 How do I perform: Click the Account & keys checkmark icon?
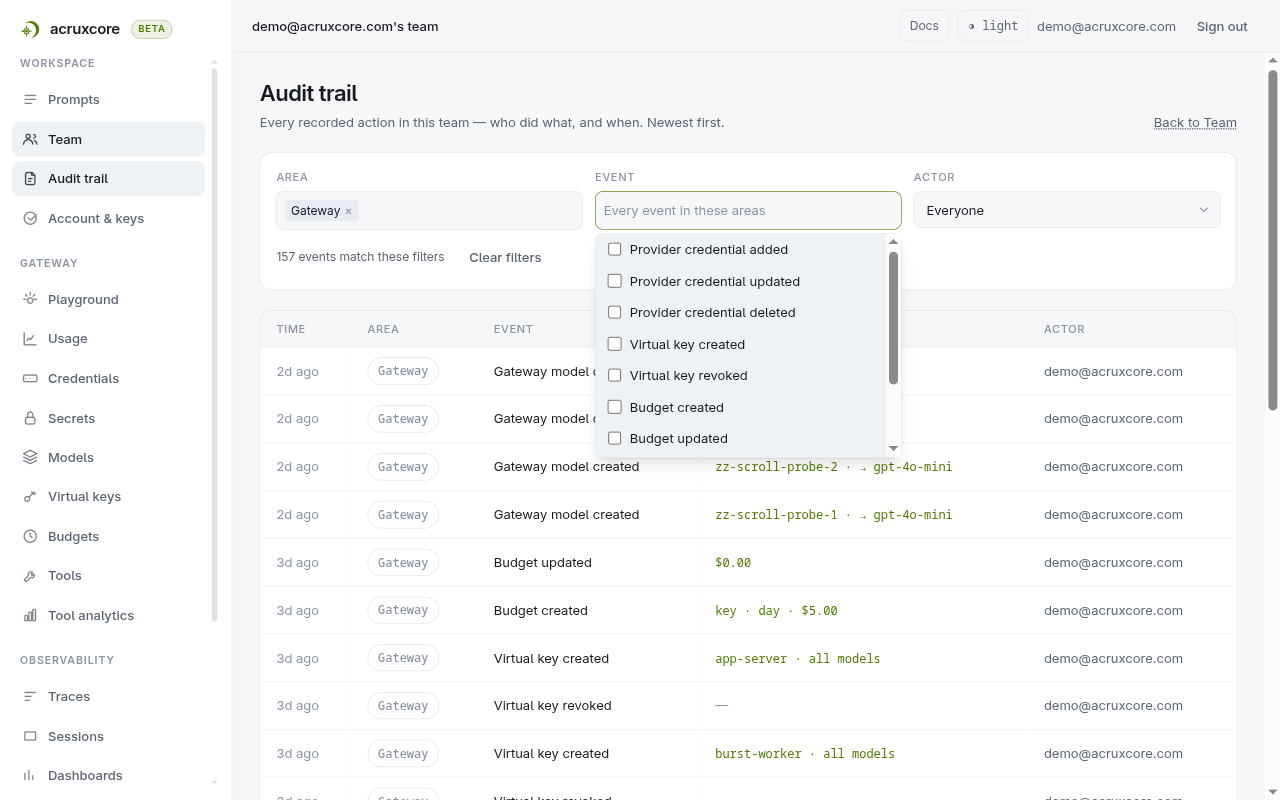pyautogui.click(x=30, y=219)
